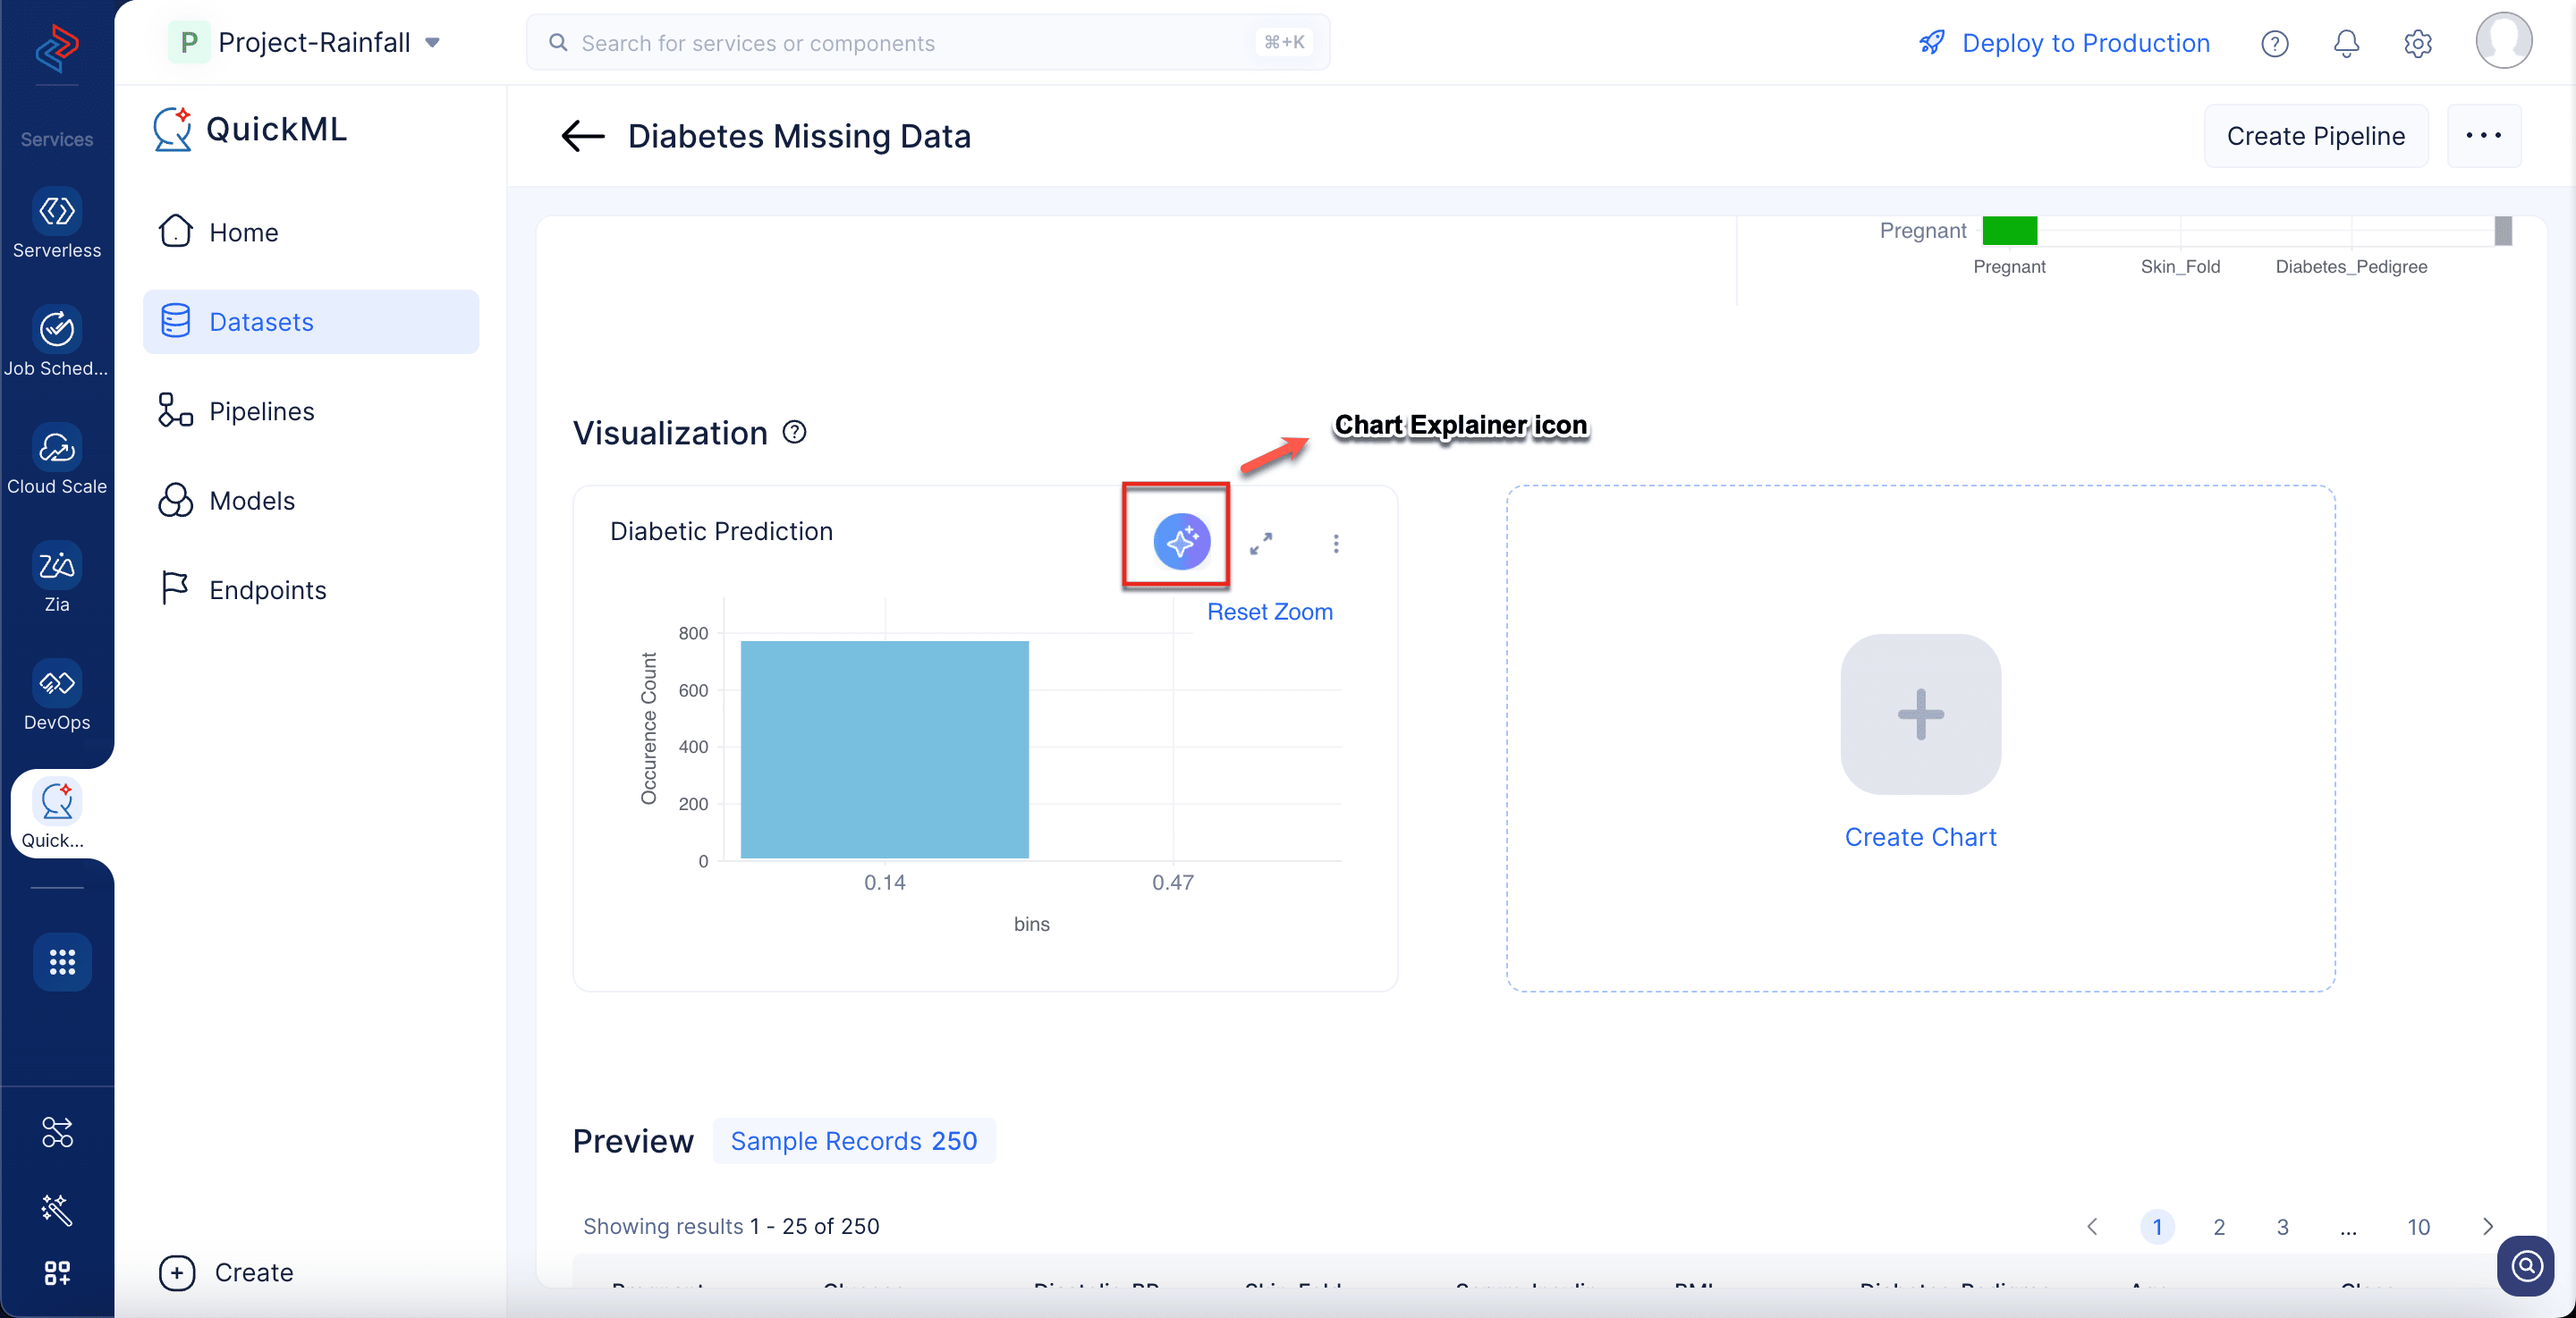Viewport: 2576px width, 1318px height.
Task: Open the Models section
Action: [x=311, y=500]
